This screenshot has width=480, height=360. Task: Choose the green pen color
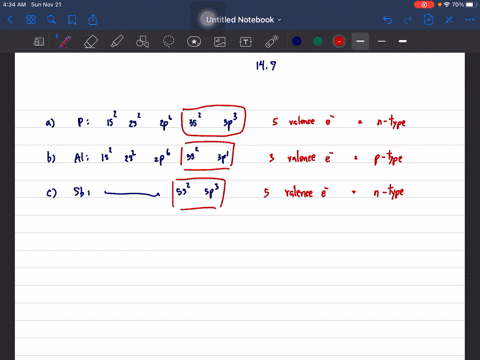(318, 41)
